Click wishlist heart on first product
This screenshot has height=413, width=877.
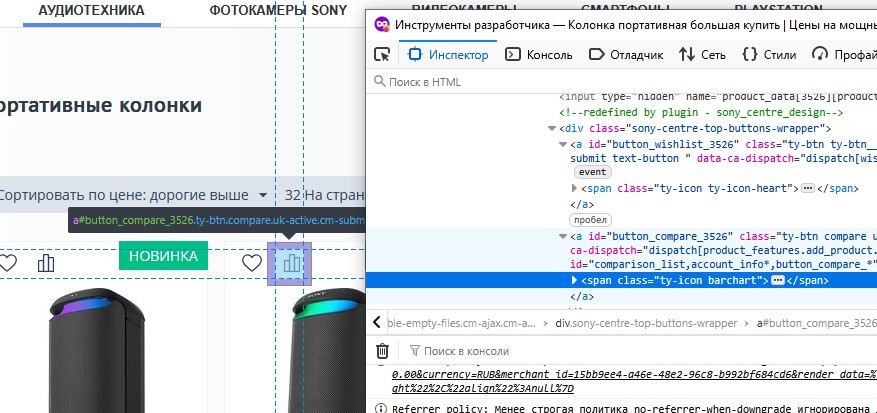[x=8, y=263]
